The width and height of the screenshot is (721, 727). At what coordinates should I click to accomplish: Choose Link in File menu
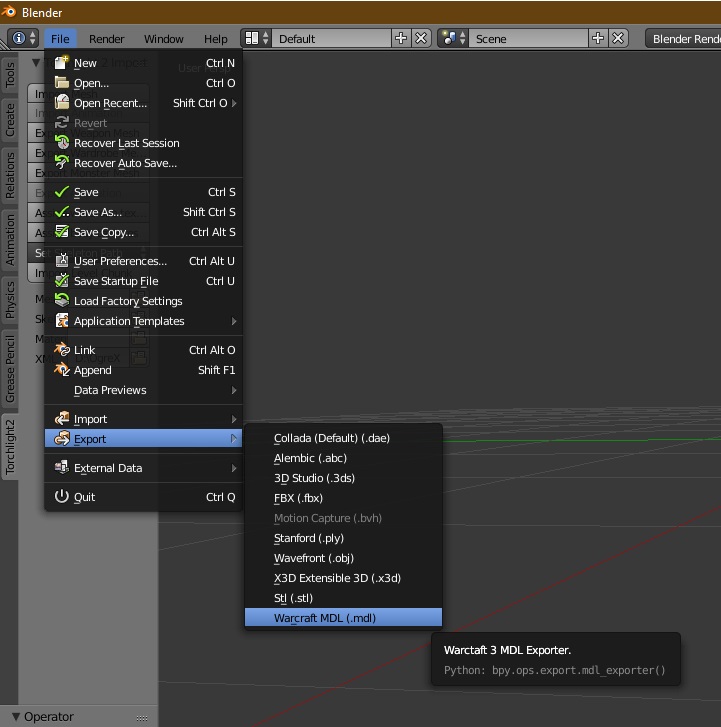click(x=144, y=350)
